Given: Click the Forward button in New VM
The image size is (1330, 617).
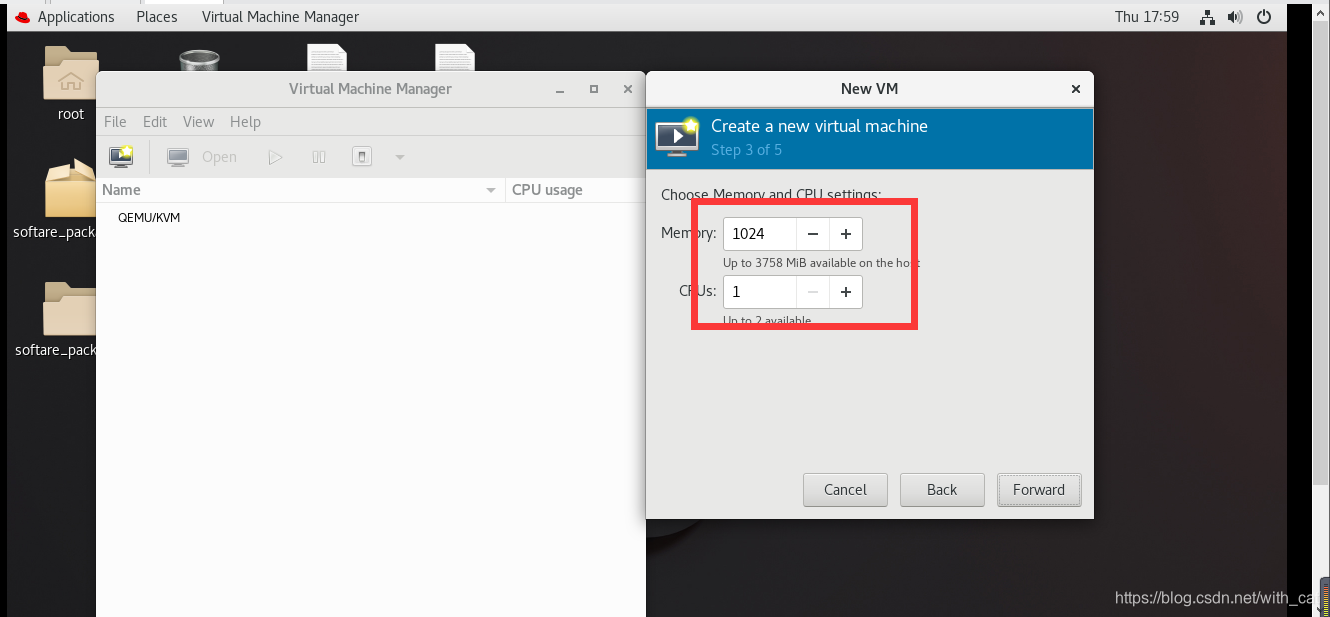Looking at the screenshot, I should pyautogui.click(x=1039, y=490).
